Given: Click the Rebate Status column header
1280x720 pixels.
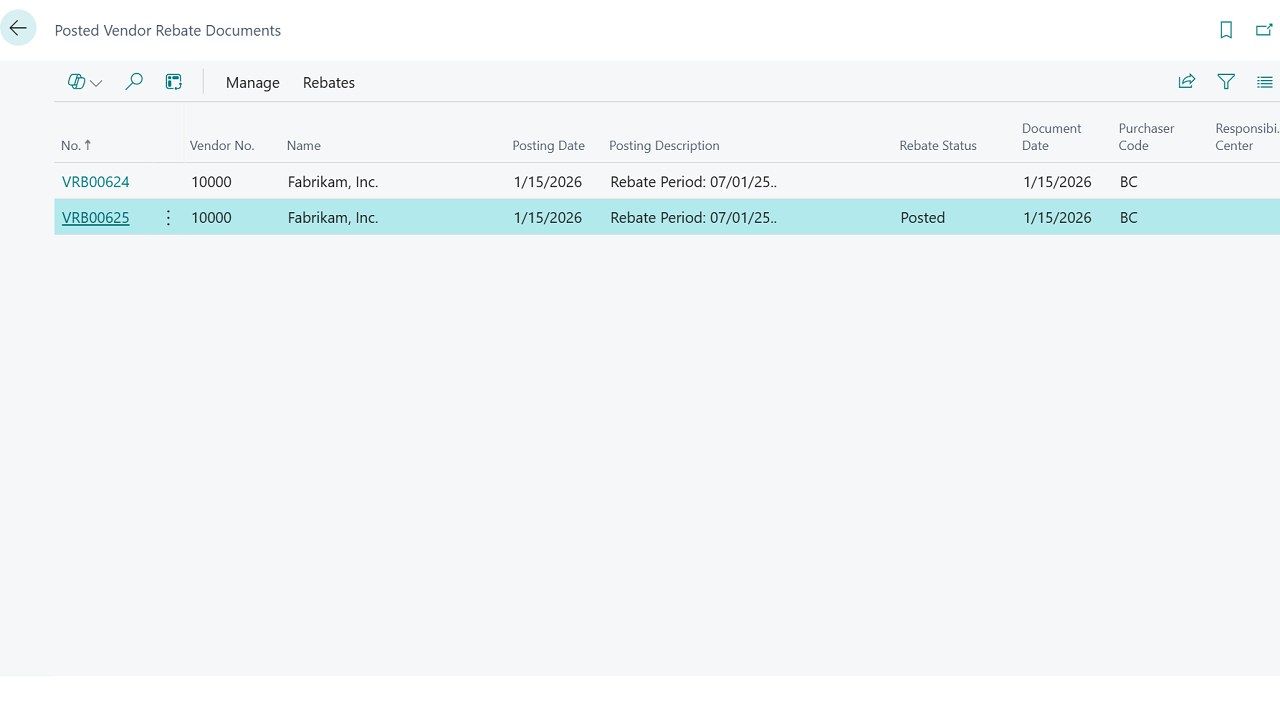Looking at the screenshot, I should coord(937,146).
